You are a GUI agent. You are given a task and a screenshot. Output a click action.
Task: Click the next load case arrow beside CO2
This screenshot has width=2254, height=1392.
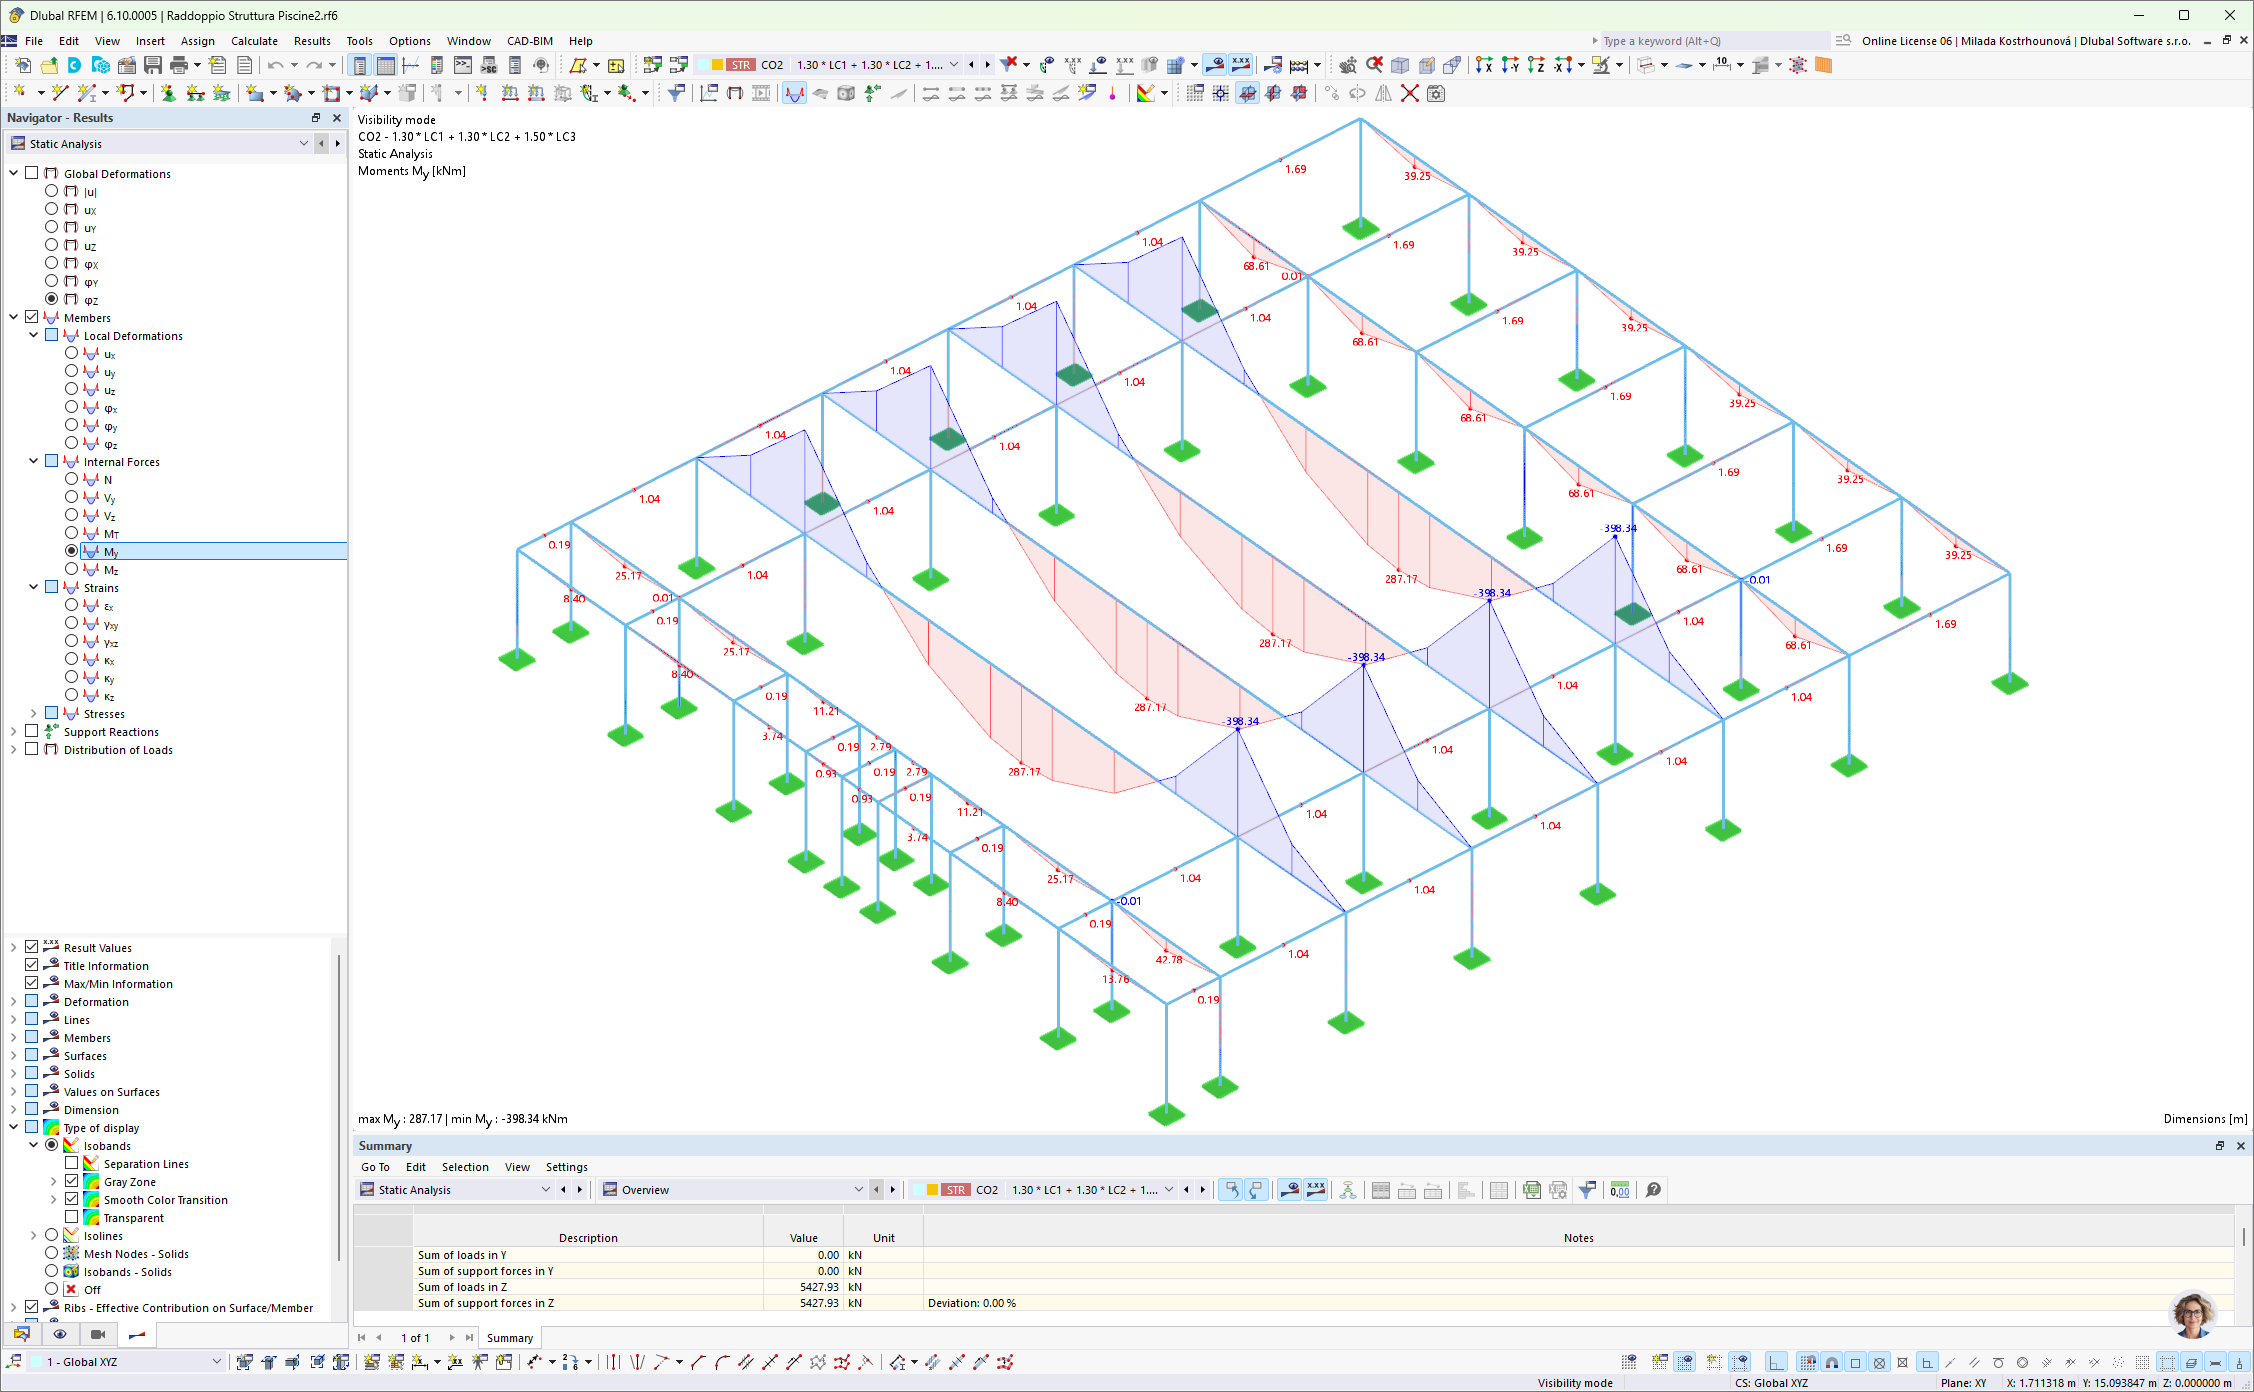[x=987, y=64]
